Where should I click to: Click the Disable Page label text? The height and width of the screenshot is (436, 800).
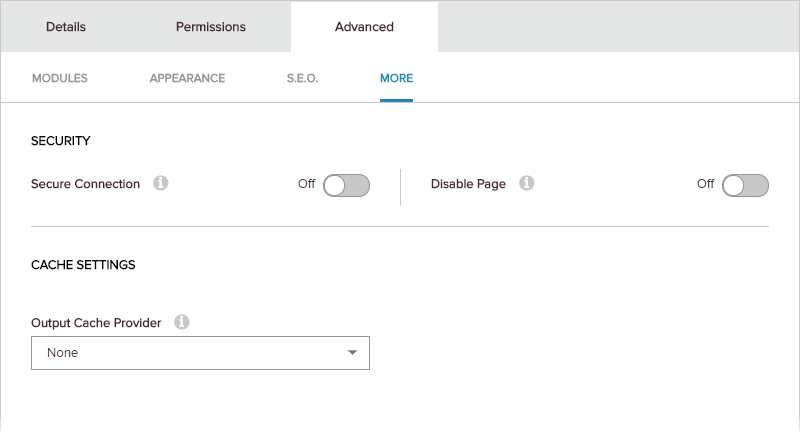point(468,184)
